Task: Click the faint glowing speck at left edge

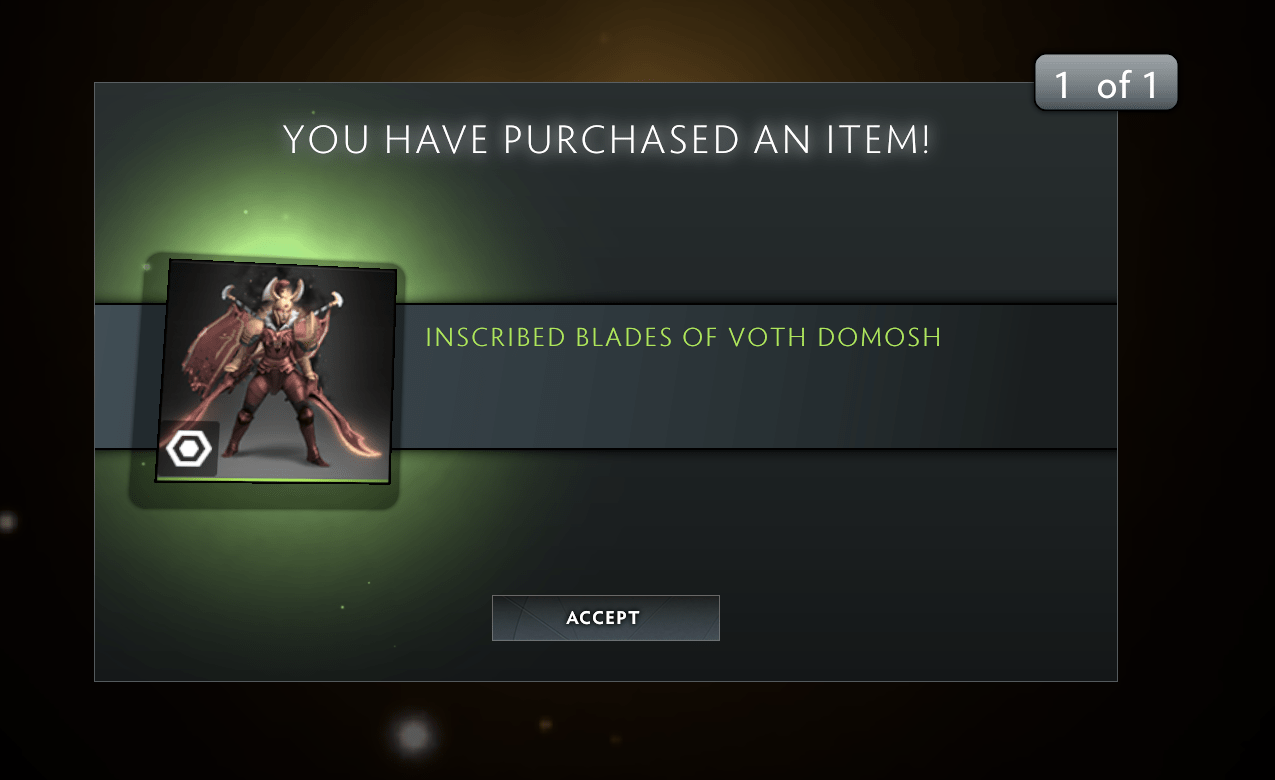Action: pyautogui.click(x=8, y=522)
